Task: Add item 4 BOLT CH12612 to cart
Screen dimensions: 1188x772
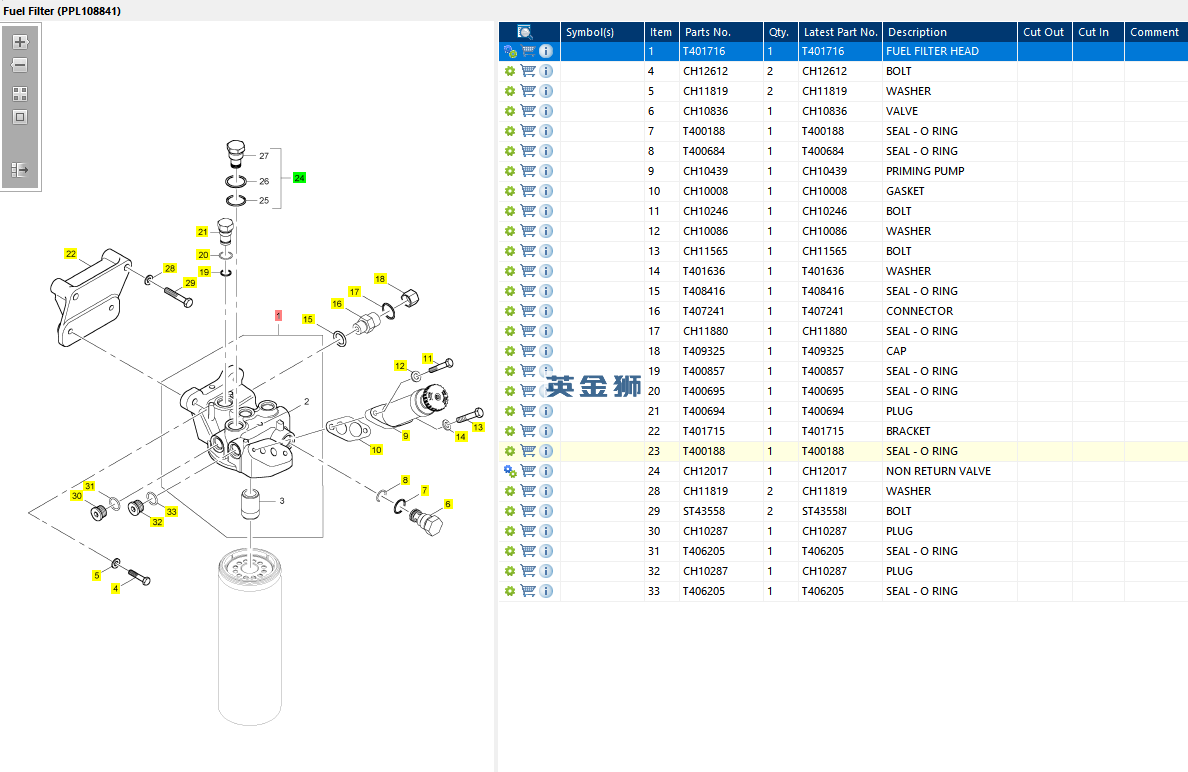Action: coord(528,71)
